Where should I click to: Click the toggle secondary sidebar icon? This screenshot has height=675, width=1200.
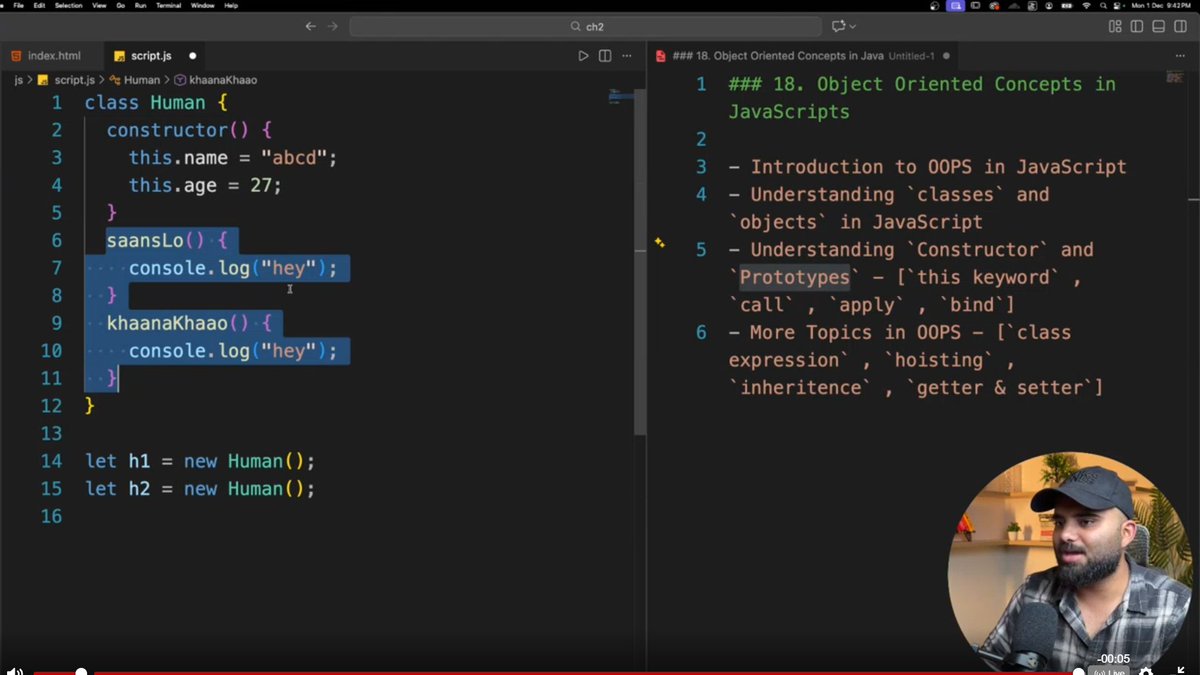(1181, 26)
